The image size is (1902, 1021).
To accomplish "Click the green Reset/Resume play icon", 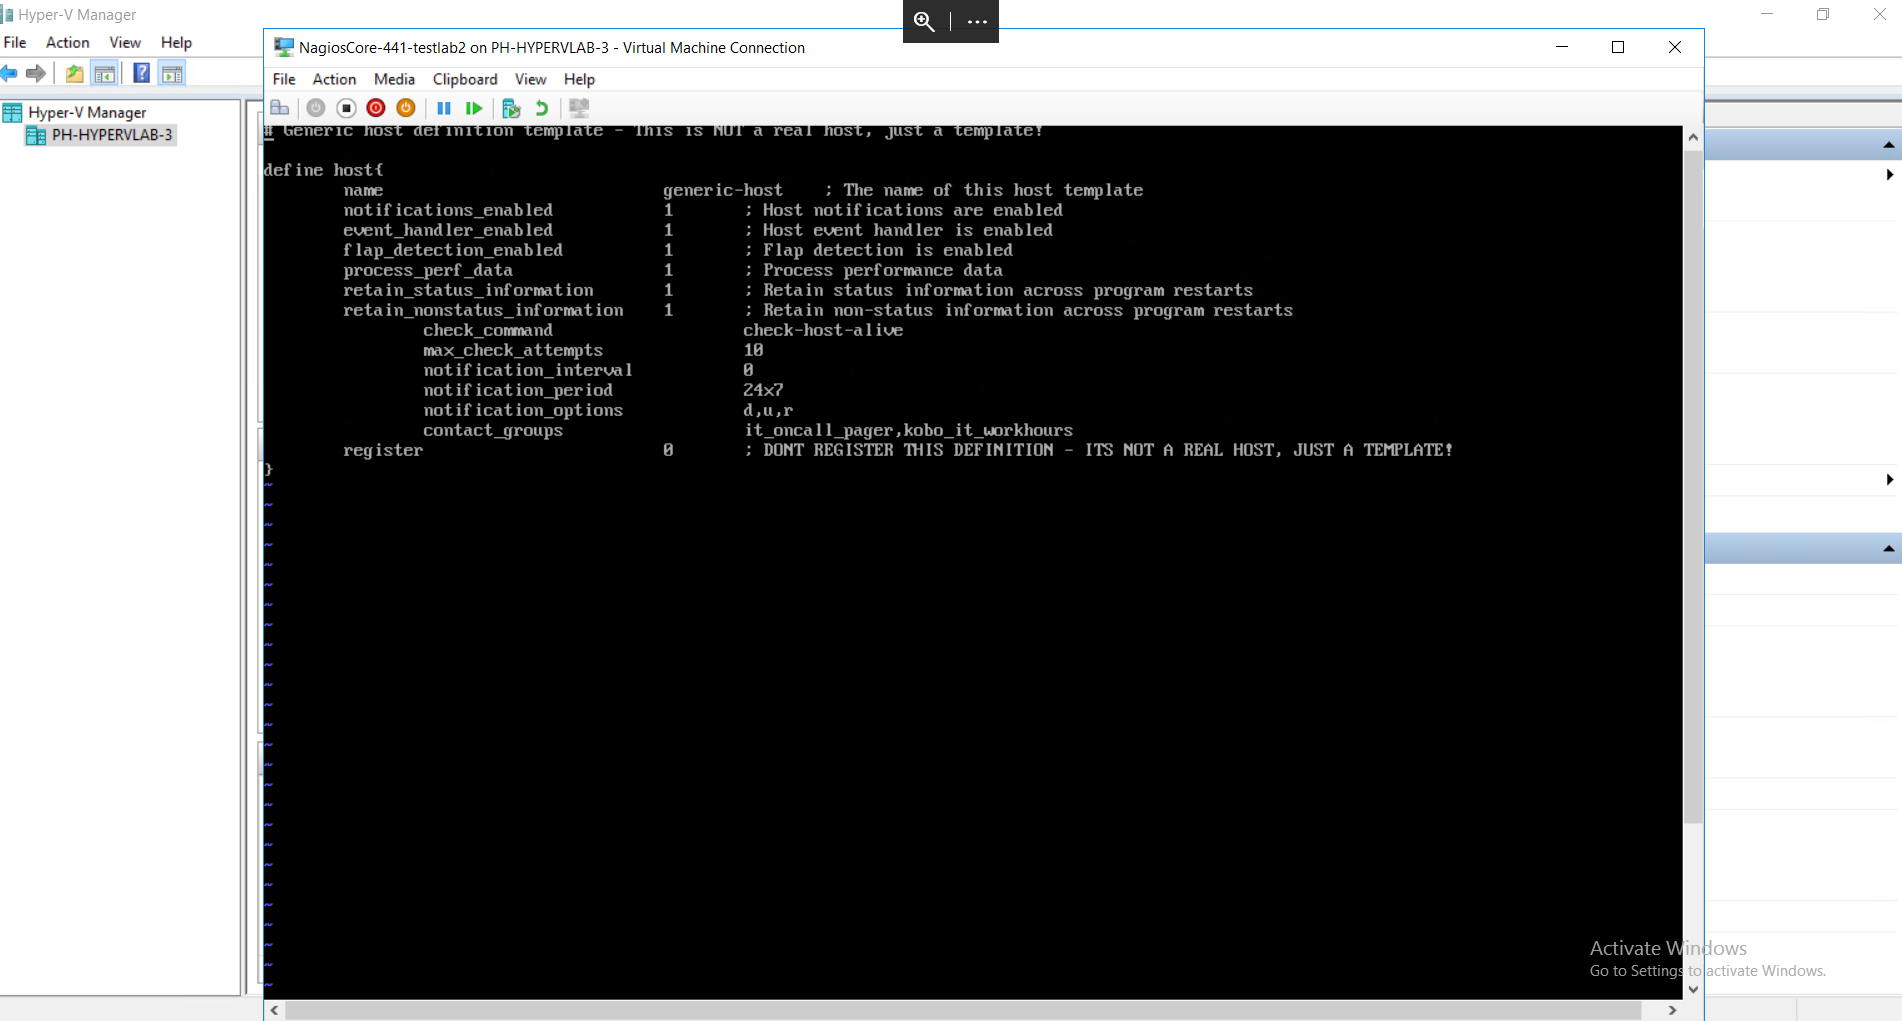I will (x=474, y=108).
